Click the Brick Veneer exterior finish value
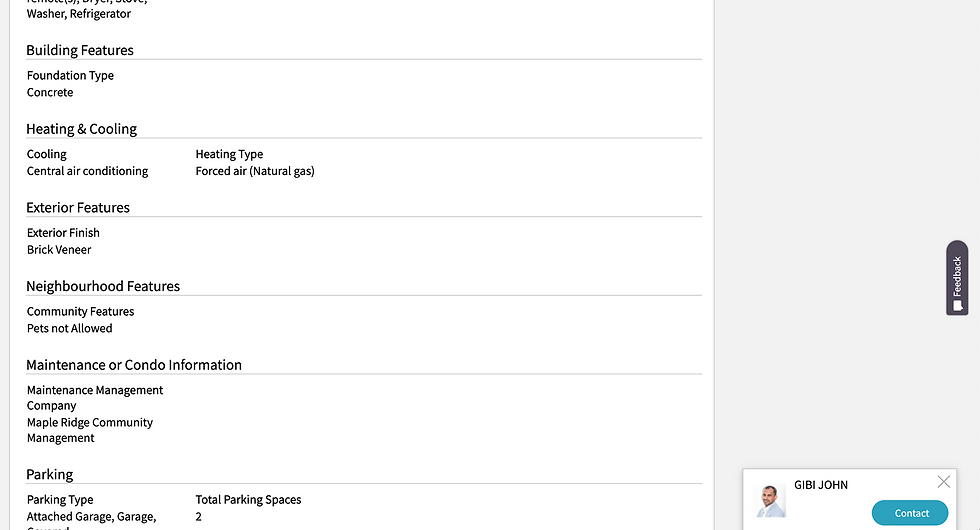 59,250
